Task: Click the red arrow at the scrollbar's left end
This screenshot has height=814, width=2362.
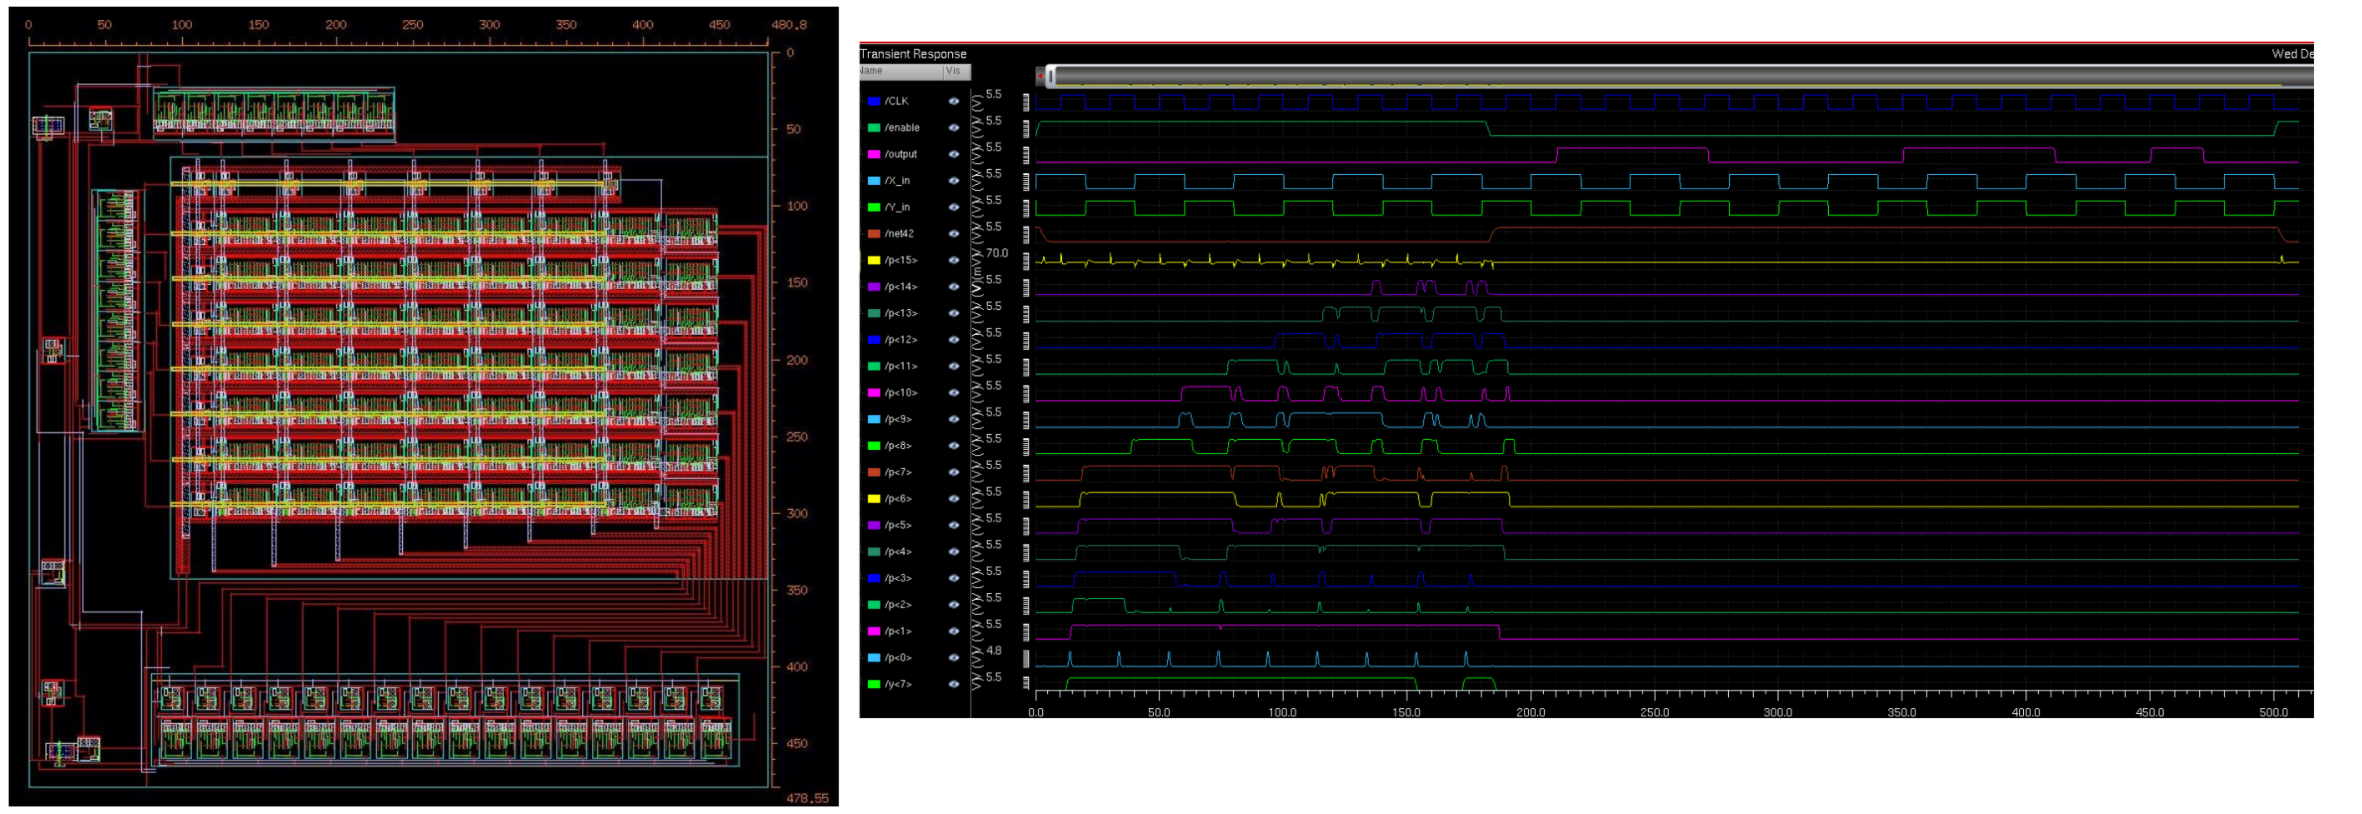Action: point(1041,76)
